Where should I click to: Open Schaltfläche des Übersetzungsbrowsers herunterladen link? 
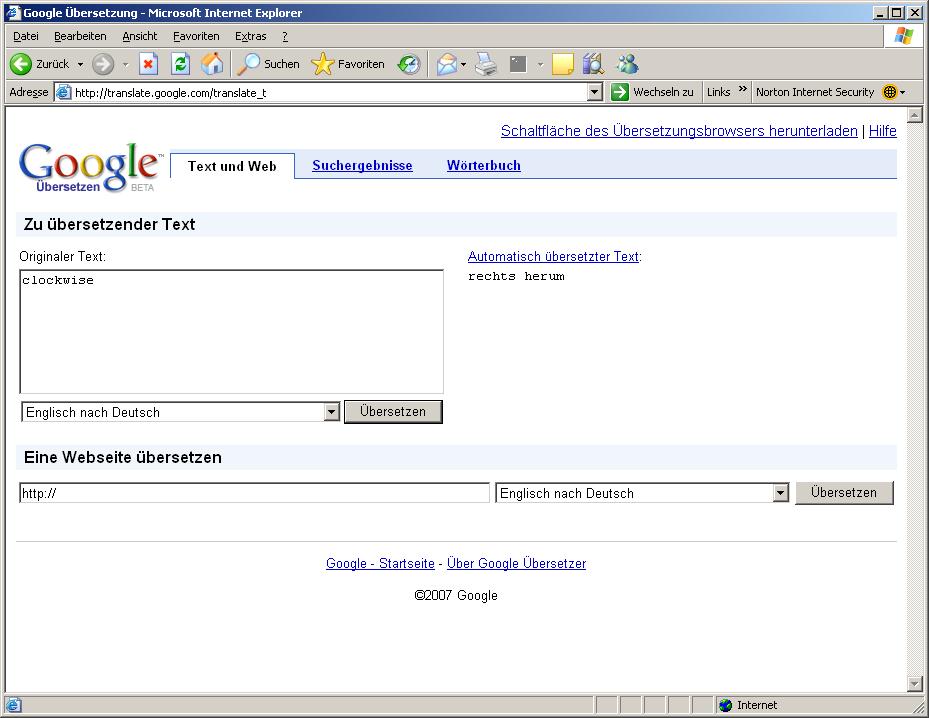click(679, 131)
